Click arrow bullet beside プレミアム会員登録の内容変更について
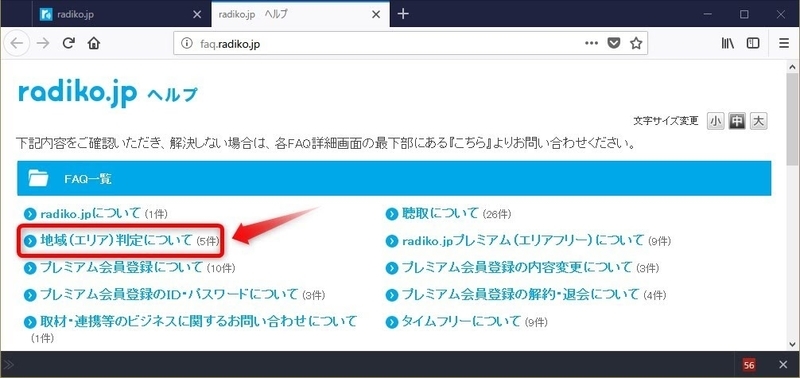The image size is (800, 378). click(x=392, y=268)
